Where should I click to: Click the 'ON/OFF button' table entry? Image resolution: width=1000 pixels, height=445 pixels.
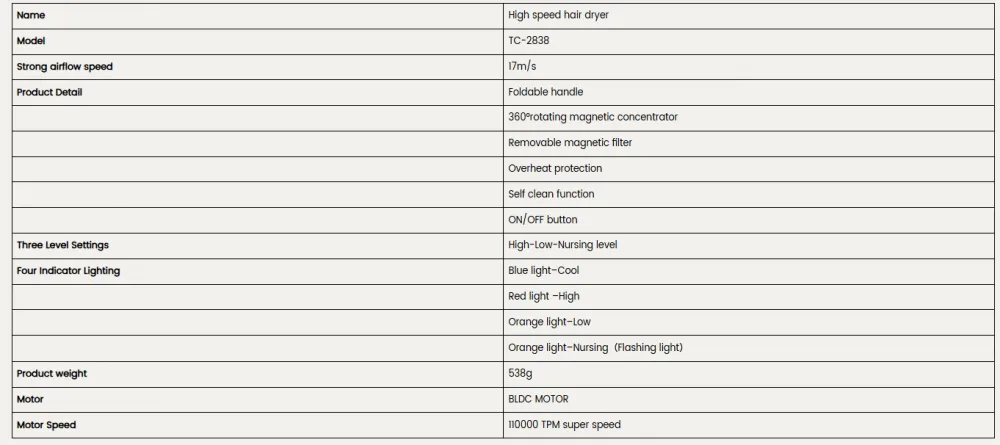543,220
